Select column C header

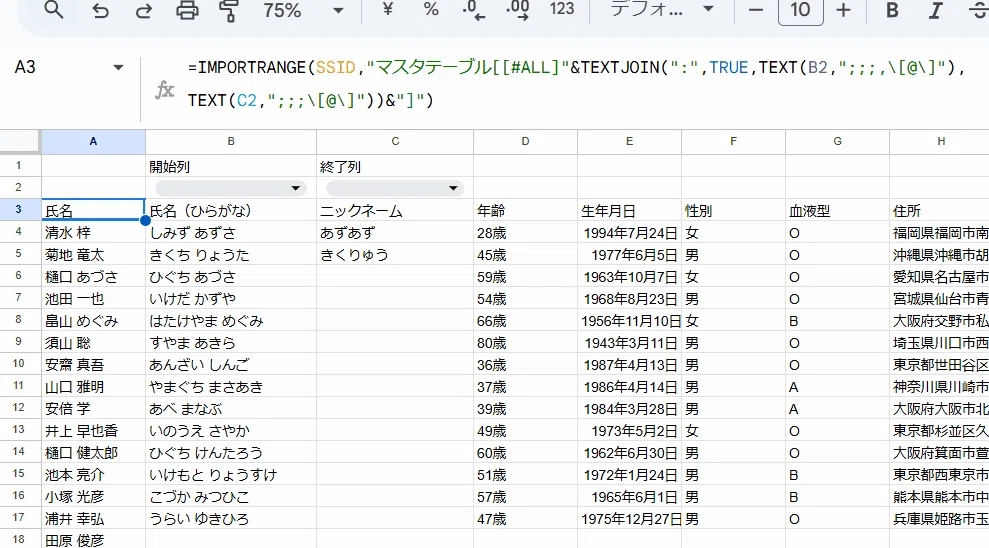click(x=395, y=142)
